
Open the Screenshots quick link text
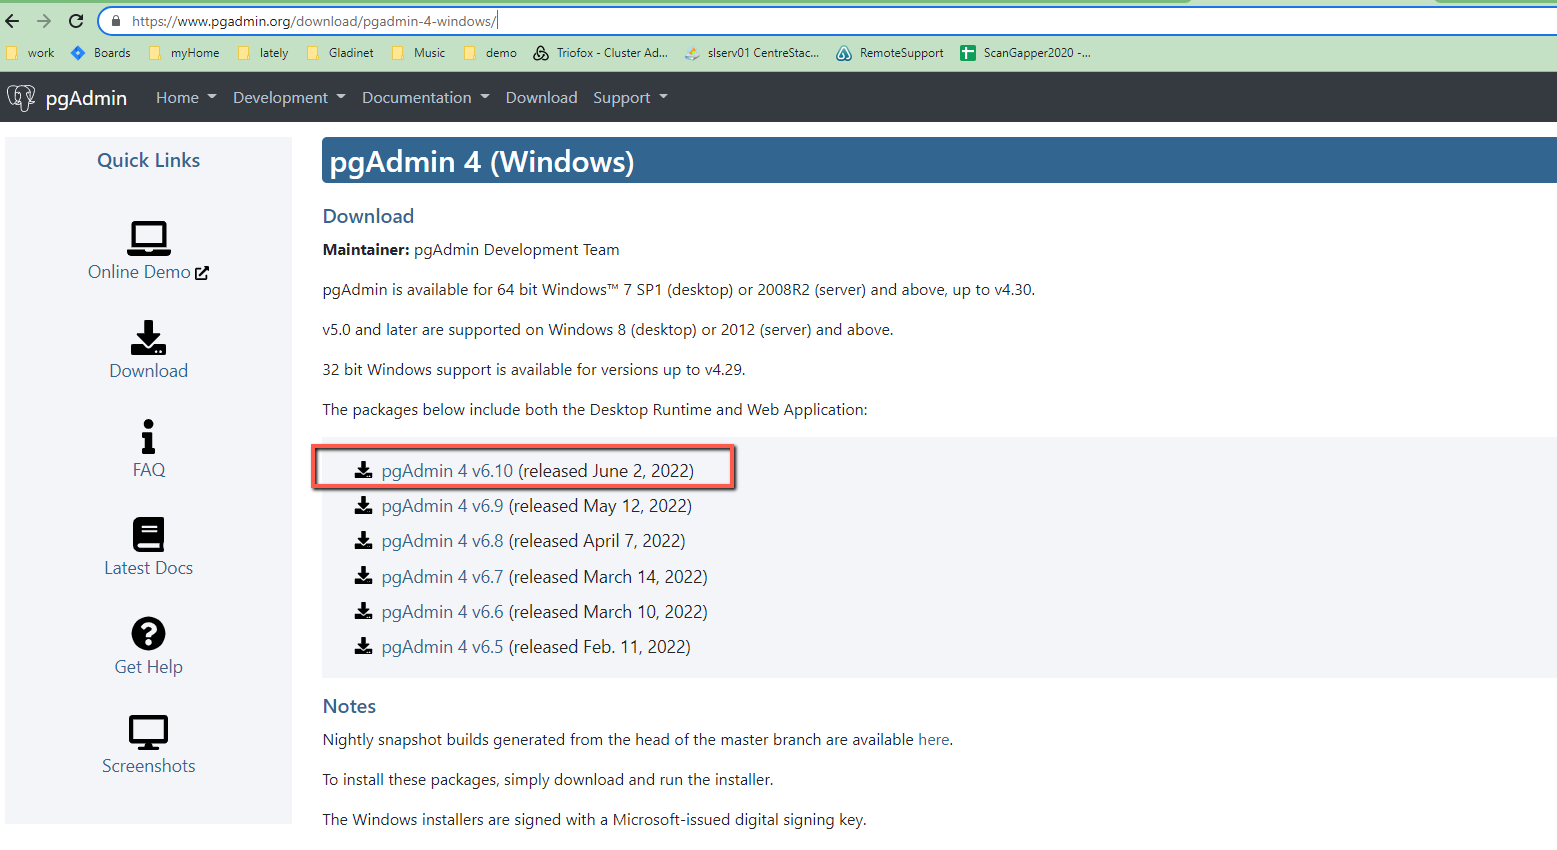(149, 766)
